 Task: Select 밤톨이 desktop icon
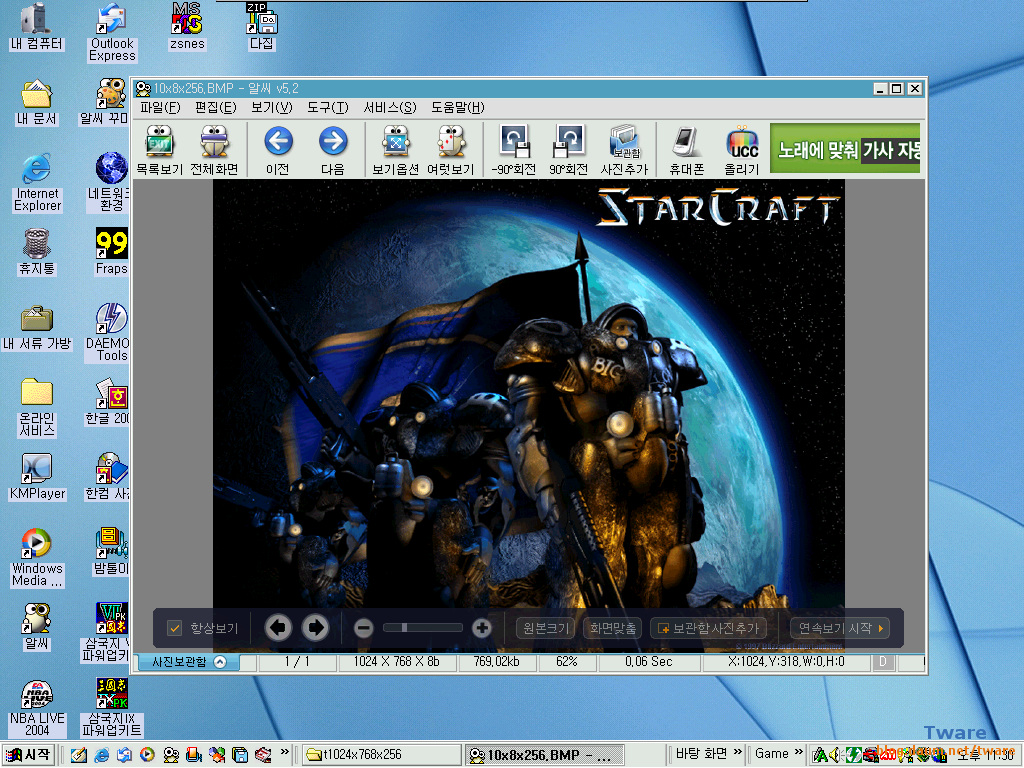click(x=111, y=552)
